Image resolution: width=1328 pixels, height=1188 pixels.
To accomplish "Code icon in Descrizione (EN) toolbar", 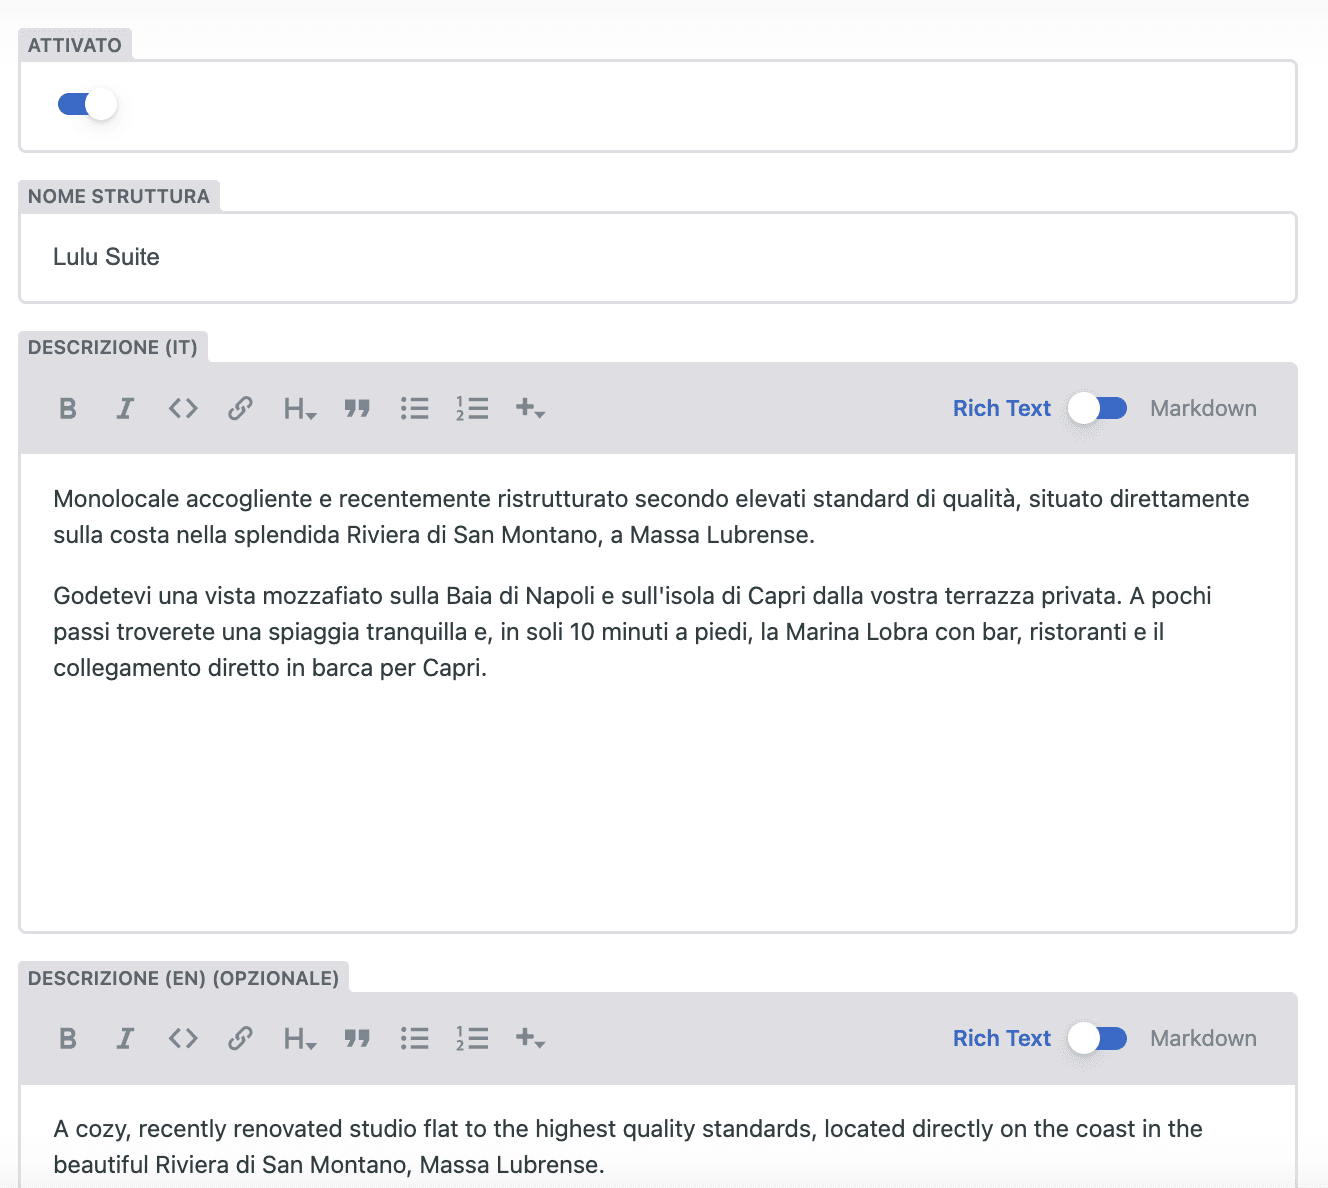I will 183,1038.
